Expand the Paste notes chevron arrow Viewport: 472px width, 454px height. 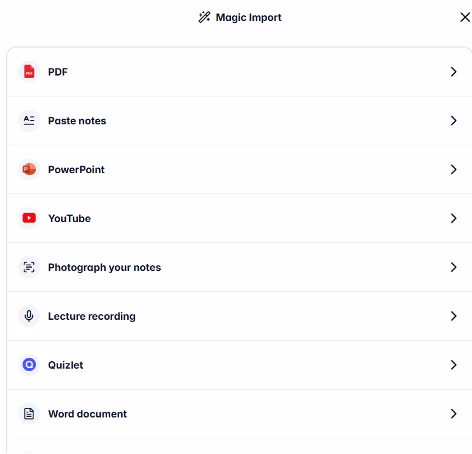point(453,120)
